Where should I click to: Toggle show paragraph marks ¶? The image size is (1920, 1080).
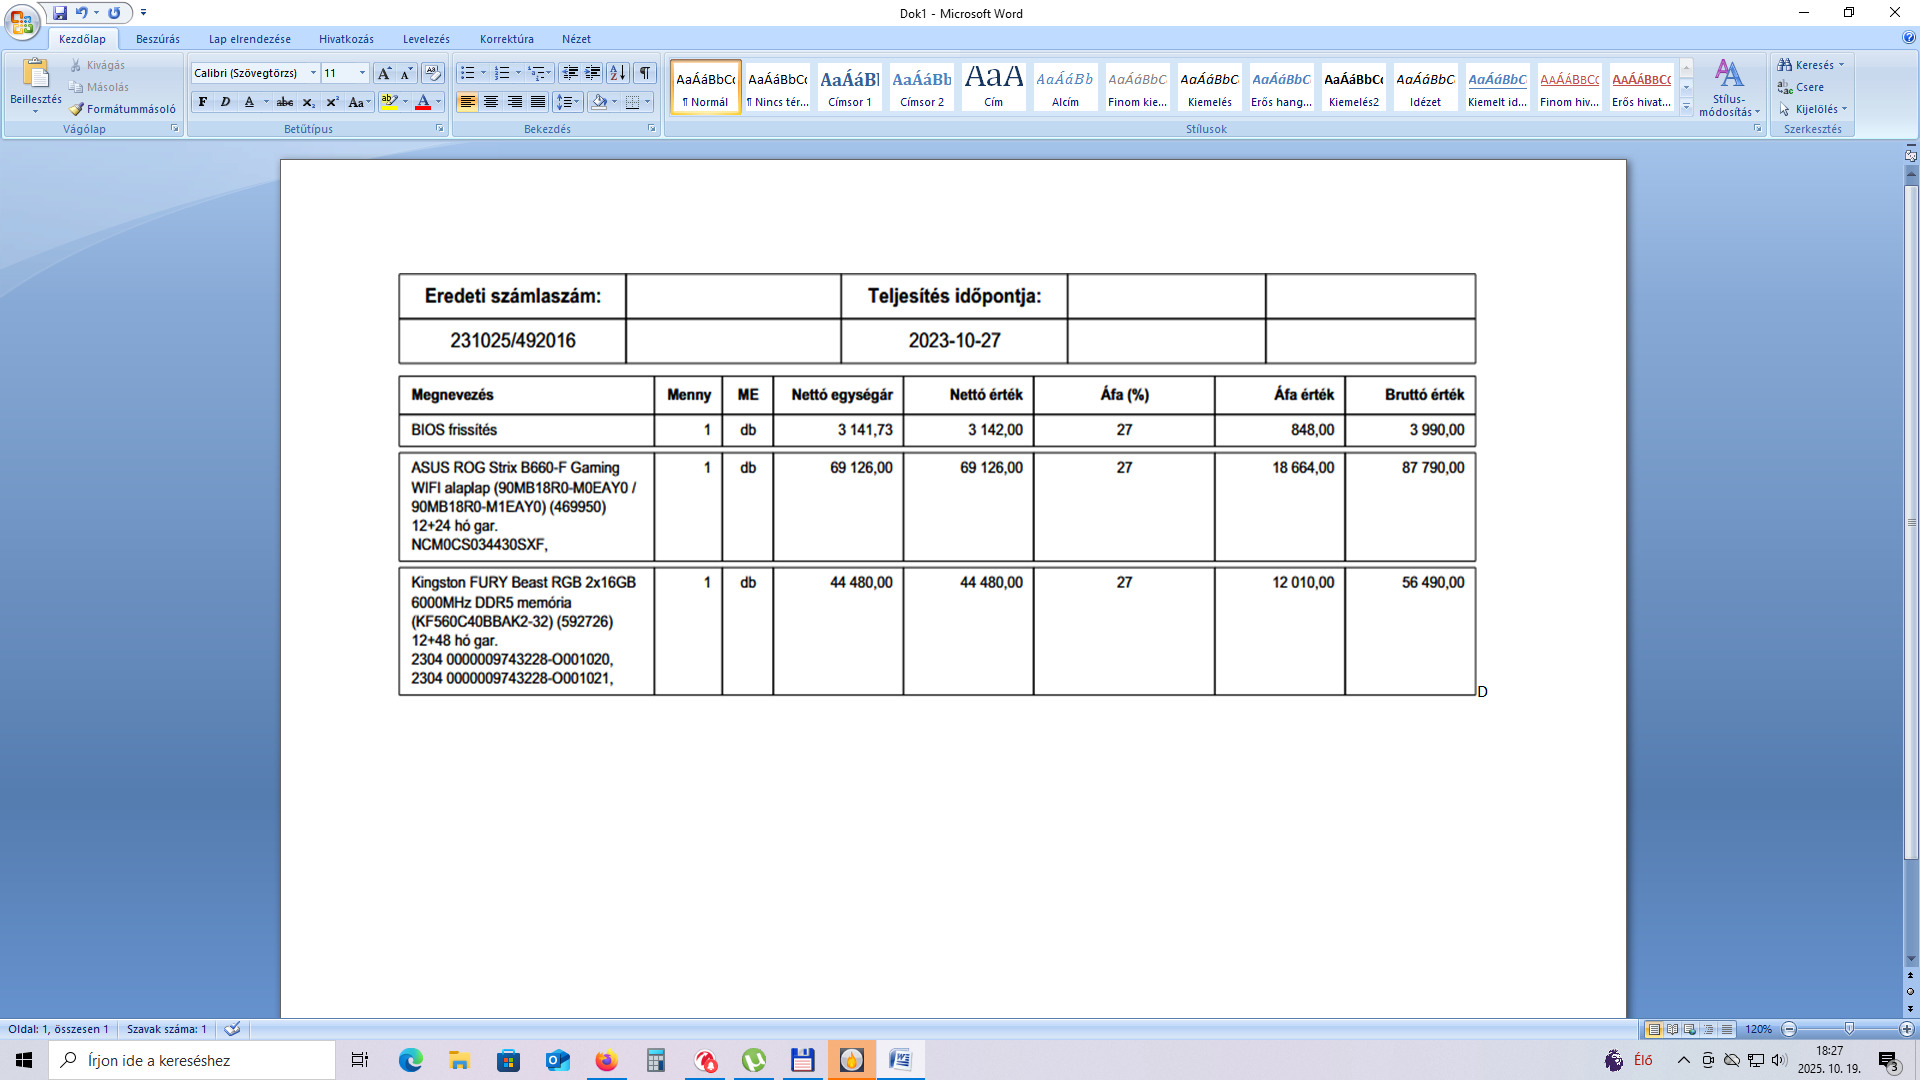(x=645, y=73)
